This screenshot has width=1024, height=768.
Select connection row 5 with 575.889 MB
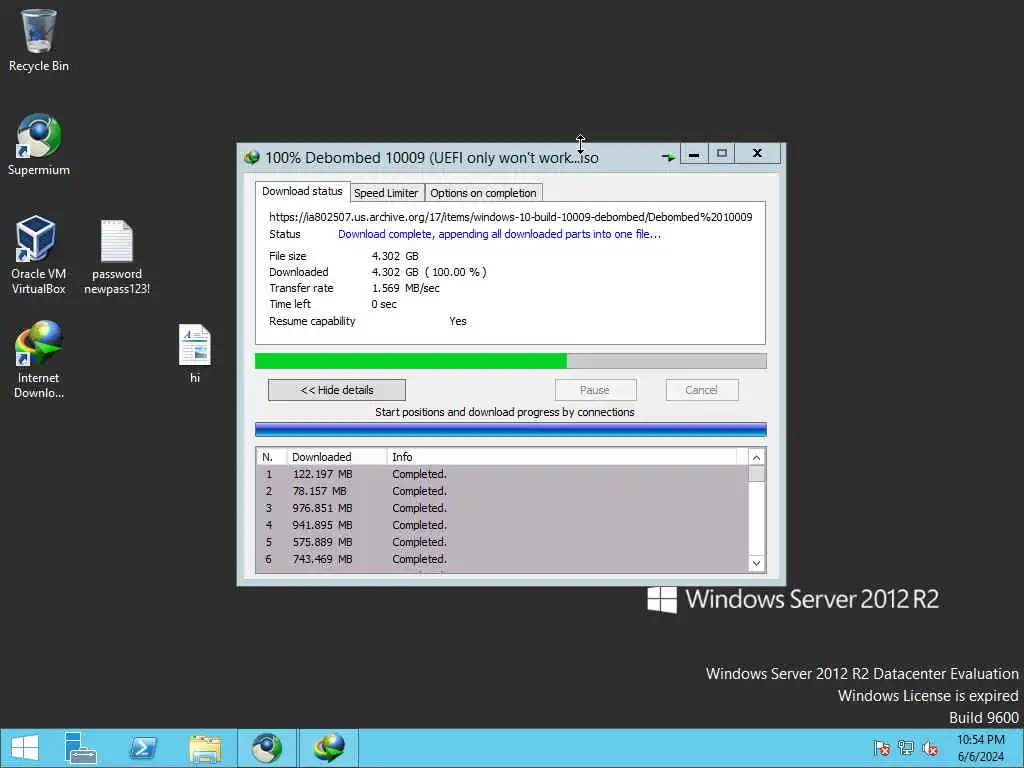click(502, 542)
